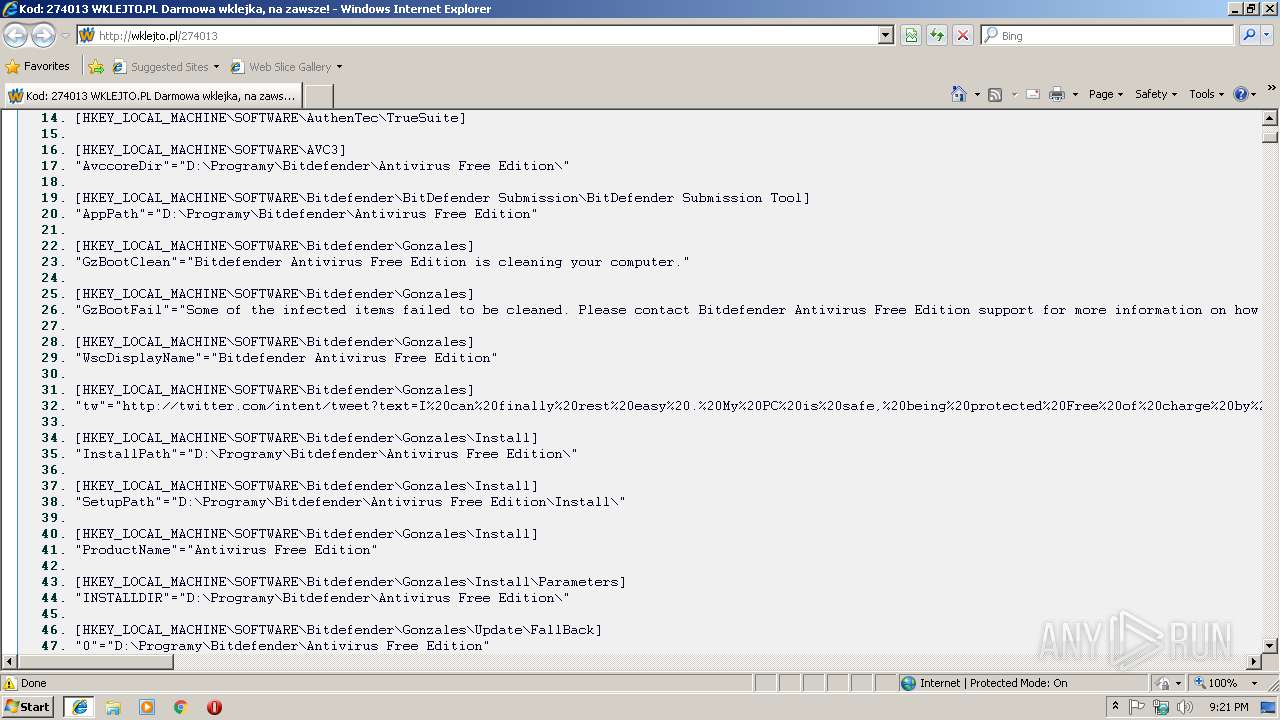The image size is (1280, 720).
Task: Click the magnifier search button
Action: [1249, 35]
